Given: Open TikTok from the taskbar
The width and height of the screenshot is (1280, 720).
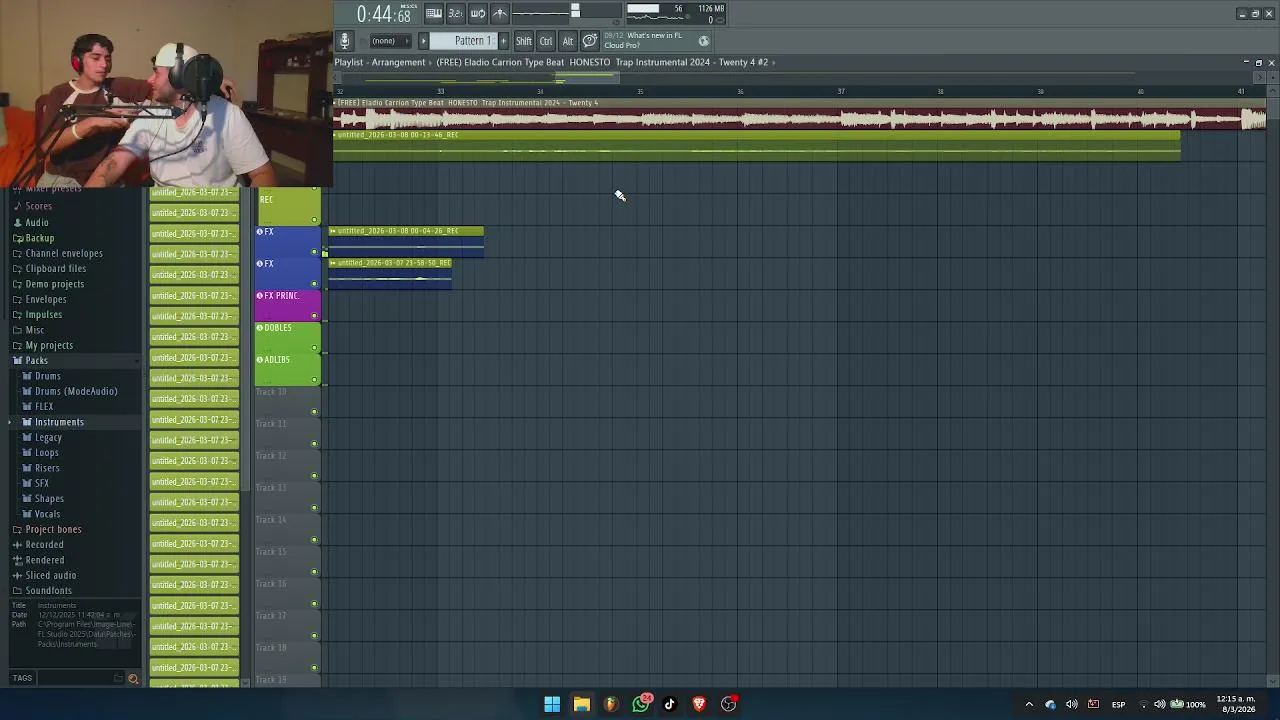Looking at the screenshot, I should coord(670,704).
